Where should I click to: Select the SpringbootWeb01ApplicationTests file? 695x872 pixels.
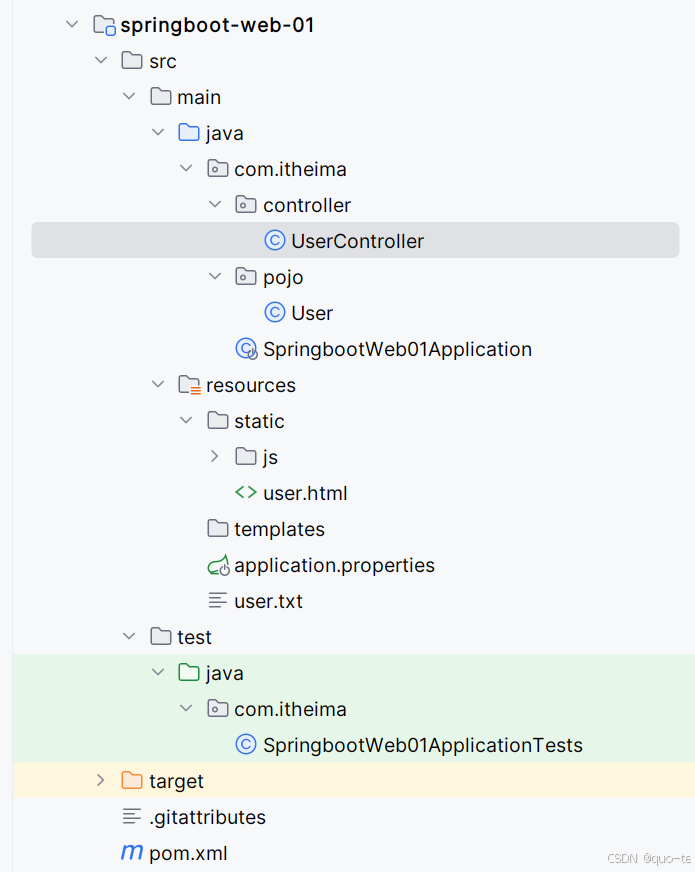click(422, 745)
